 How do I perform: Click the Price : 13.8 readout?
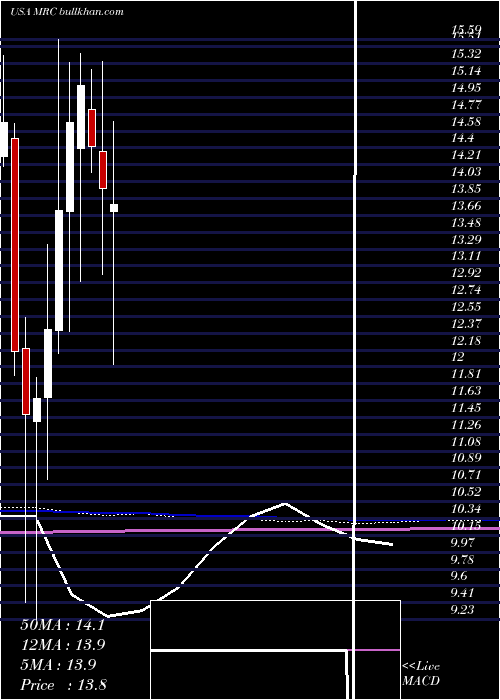[x=63, y=685]
